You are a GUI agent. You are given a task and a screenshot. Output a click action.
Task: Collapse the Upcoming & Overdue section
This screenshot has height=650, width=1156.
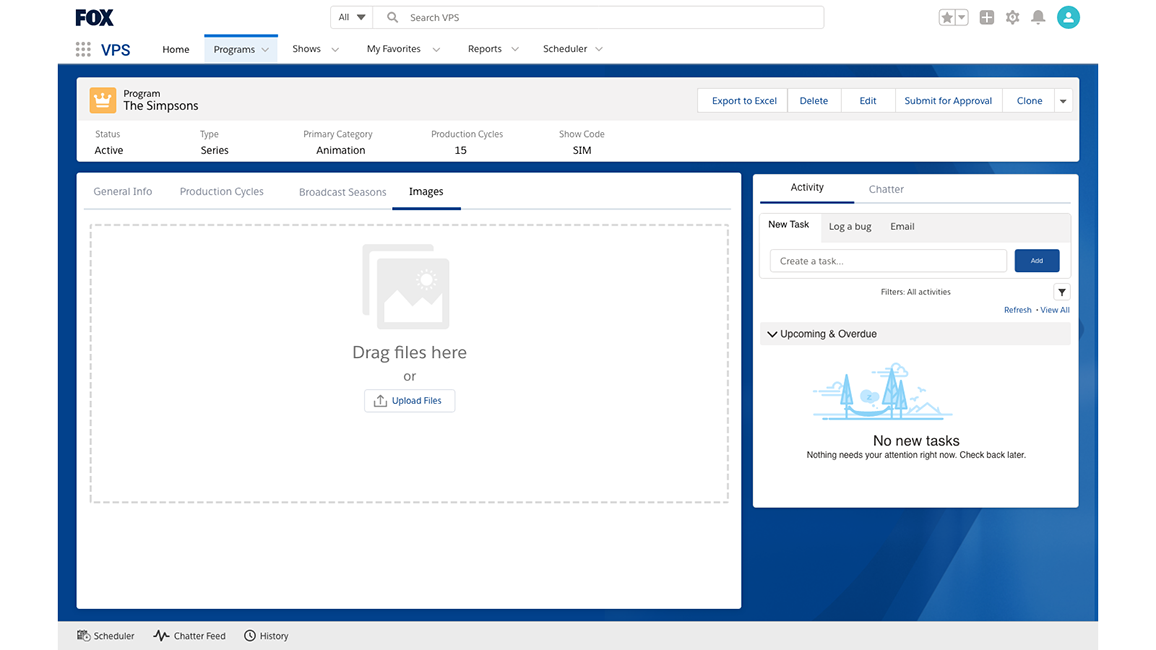772,333
